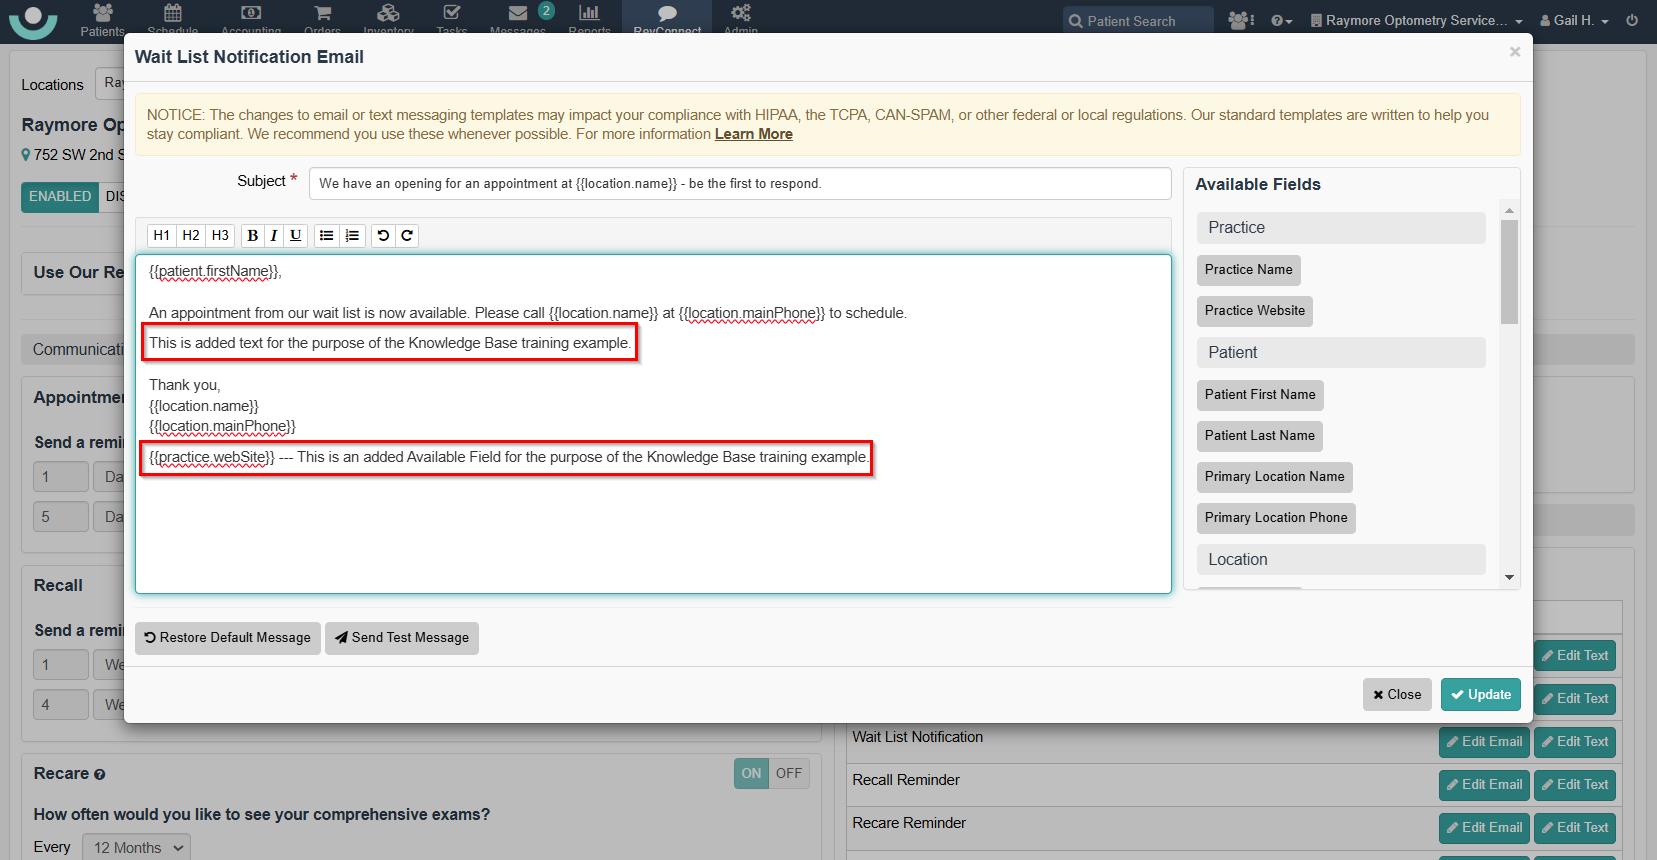Insert a bulleted list in the message
Viewport: 1657px width, 860px height.
(x=326, y=236)
